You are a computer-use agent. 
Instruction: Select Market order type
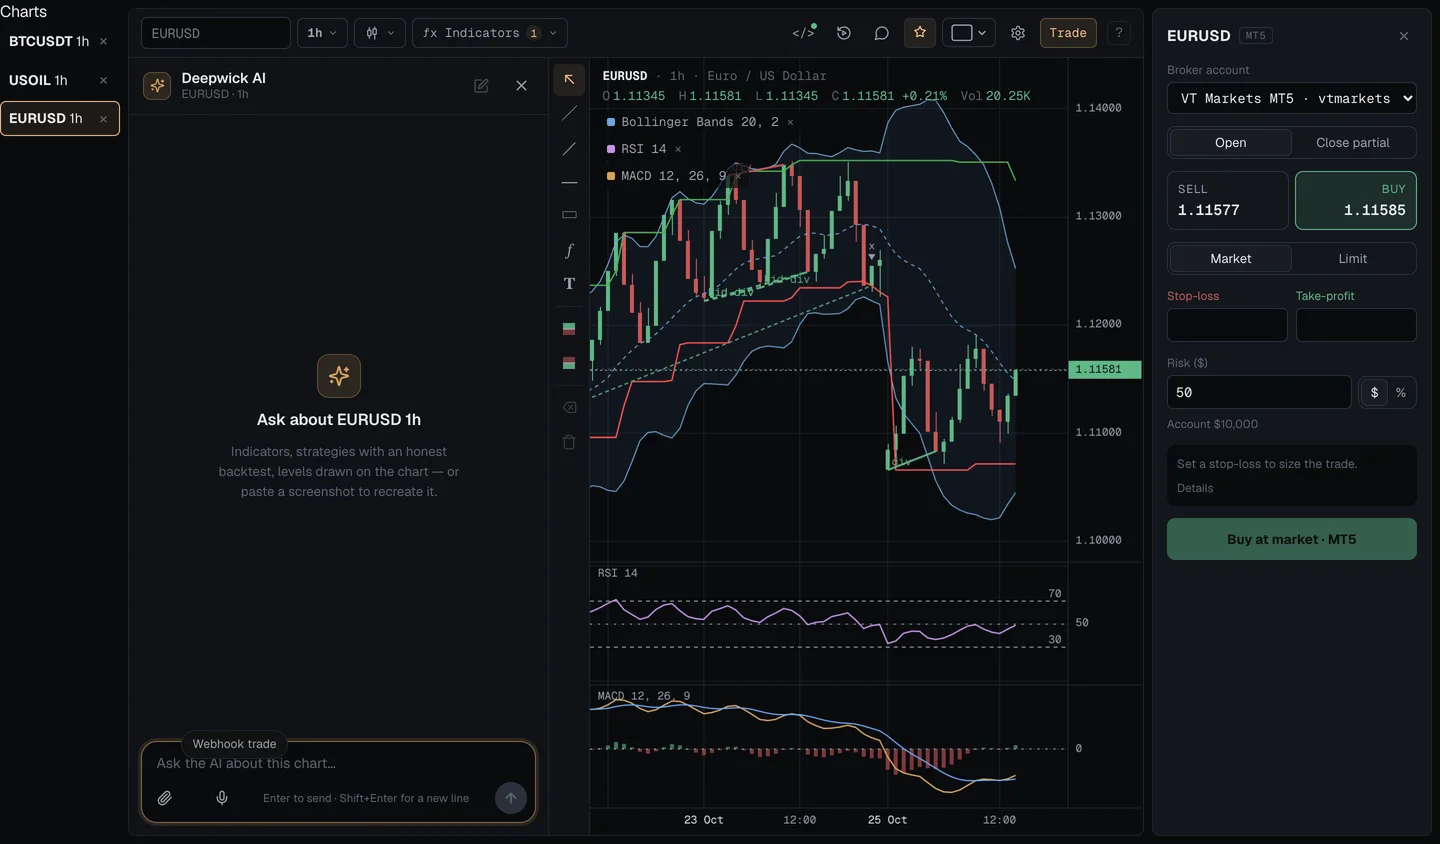[1230, 259]
